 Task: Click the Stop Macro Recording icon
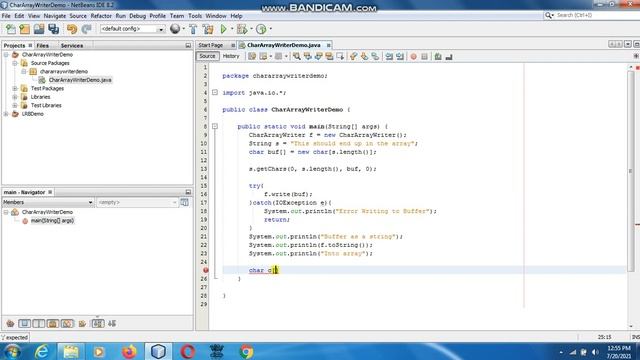[424, 57]
